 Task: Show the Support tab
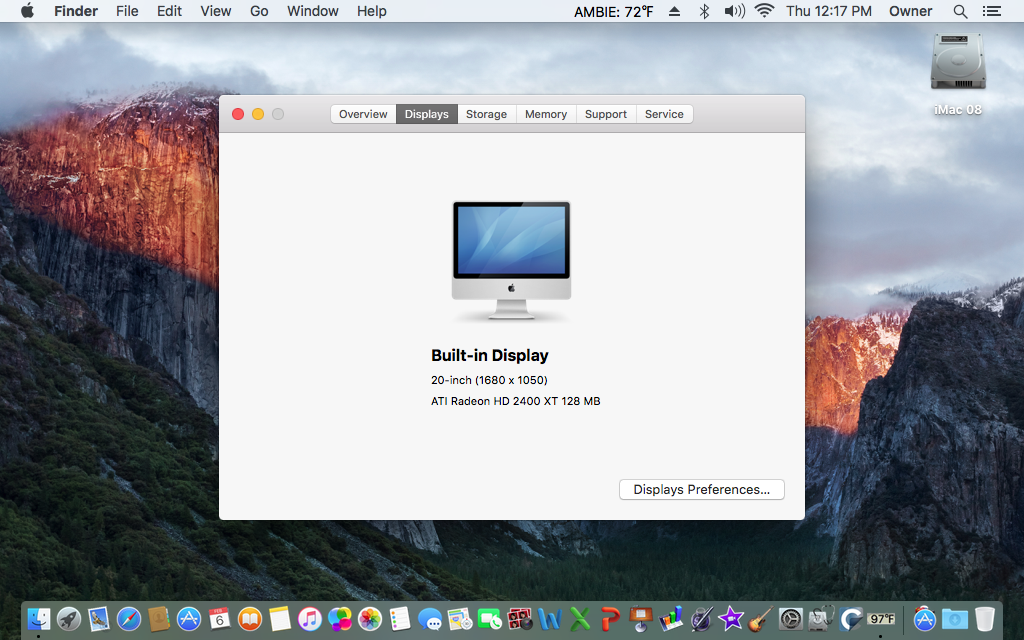606,114
